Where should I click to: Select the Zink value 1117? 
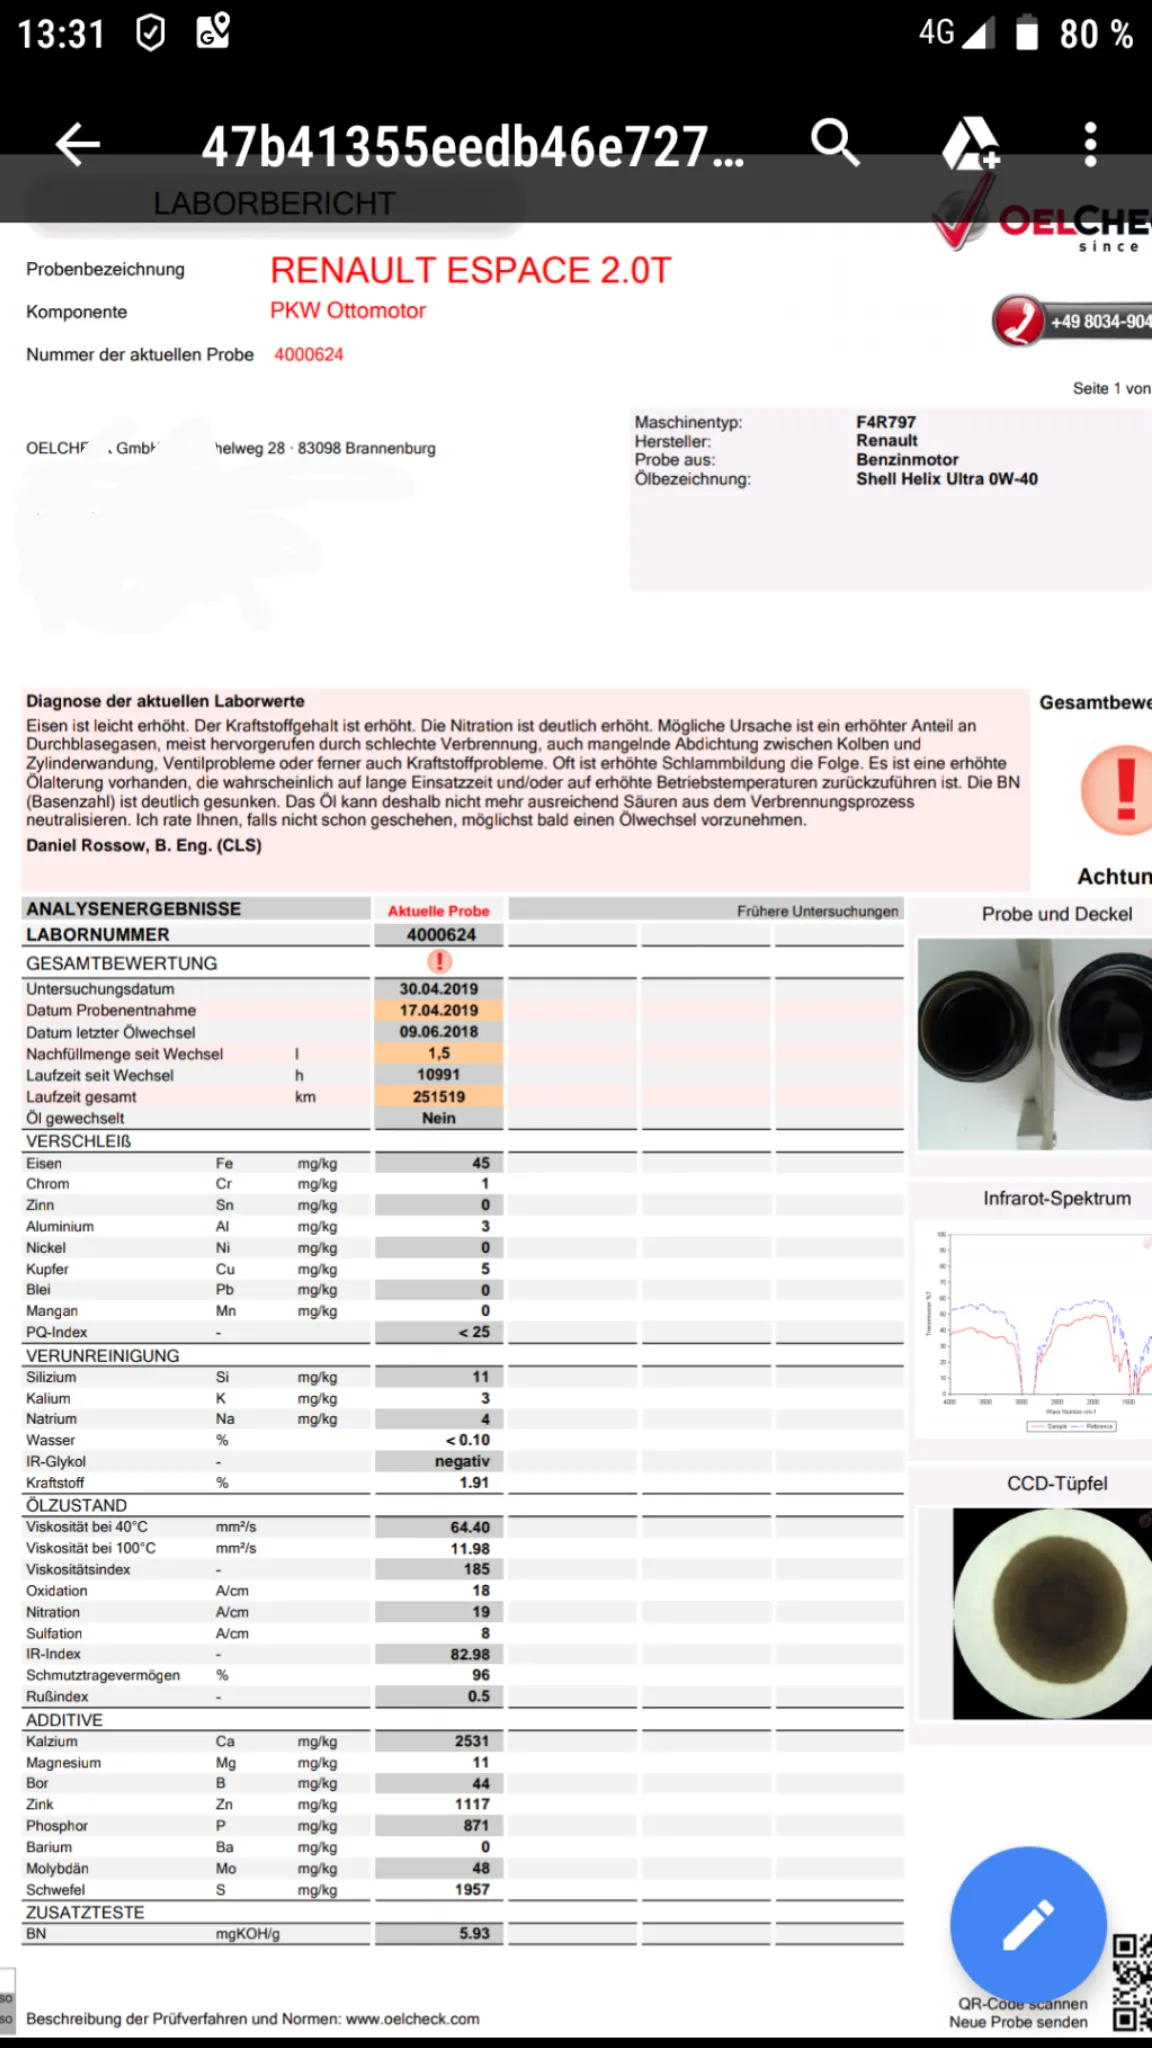pyautogui.click(x=472, y=1805)
